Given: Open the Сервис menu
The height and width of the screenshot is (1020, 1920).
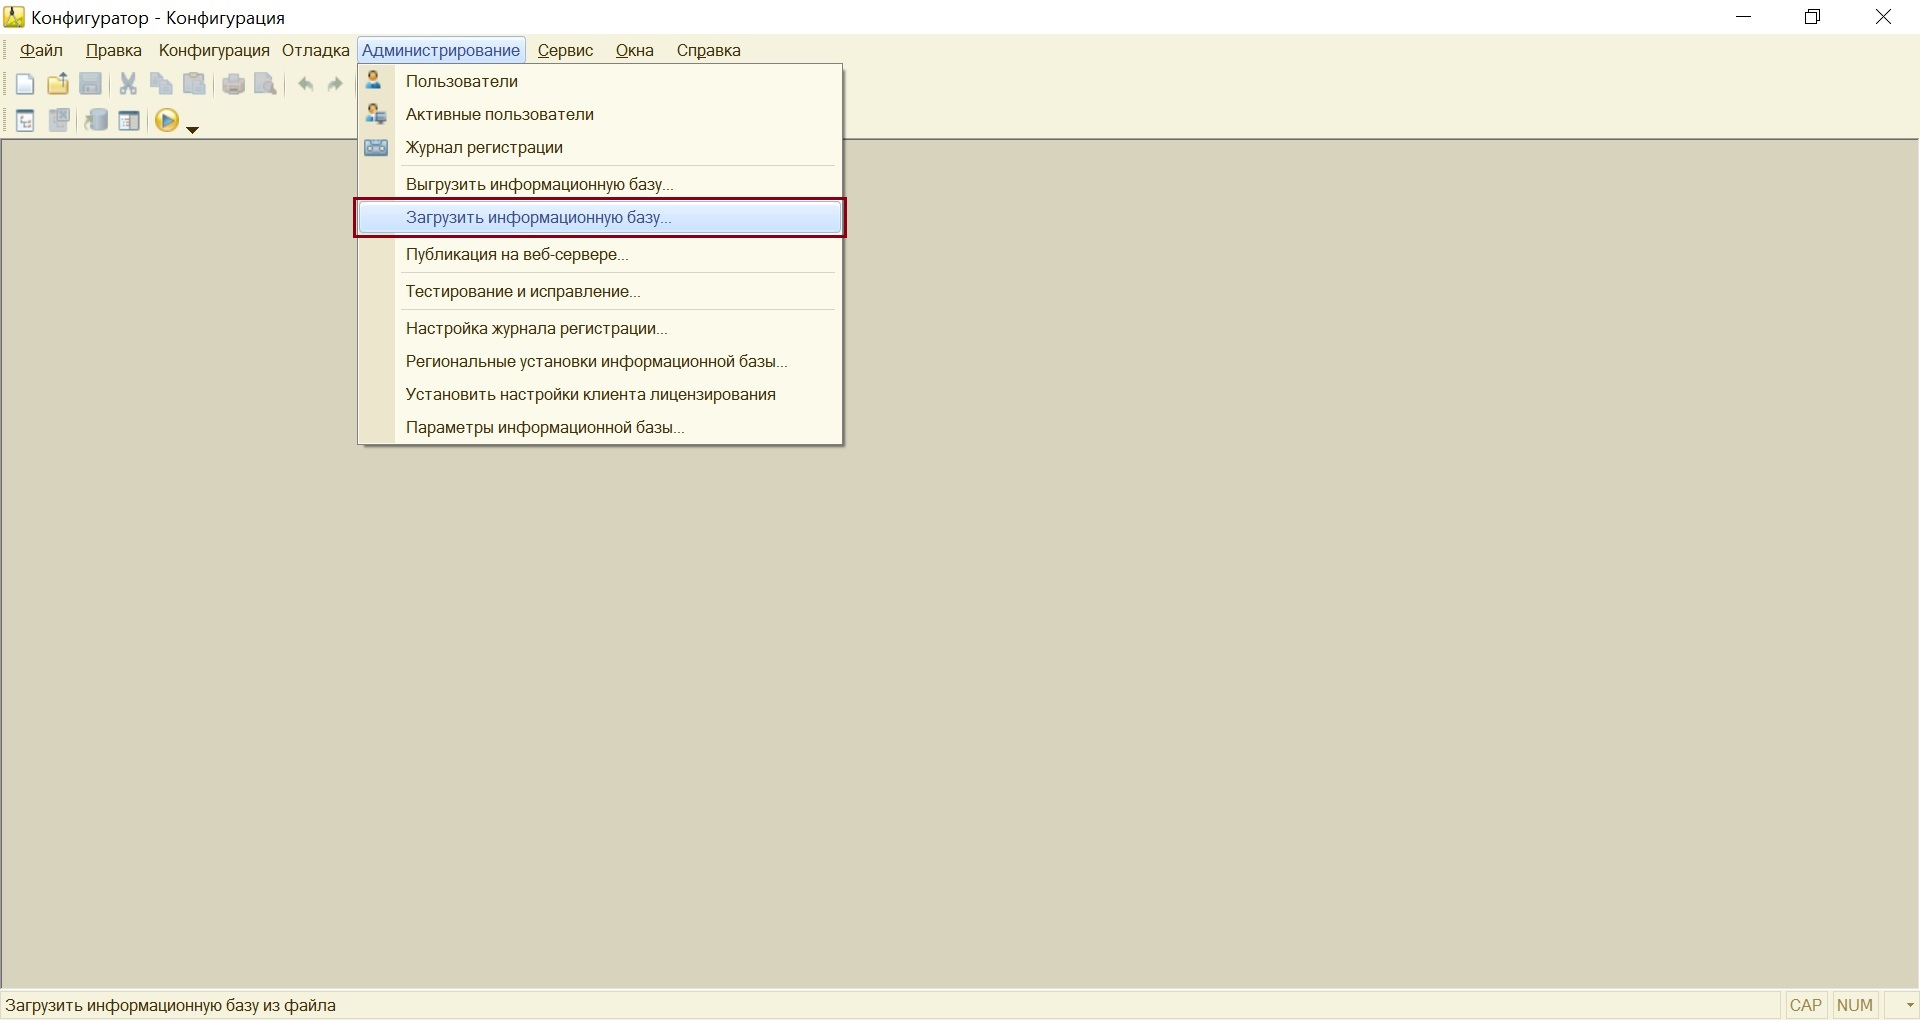Looking at the screenshot, I should [x=565, y=50].
